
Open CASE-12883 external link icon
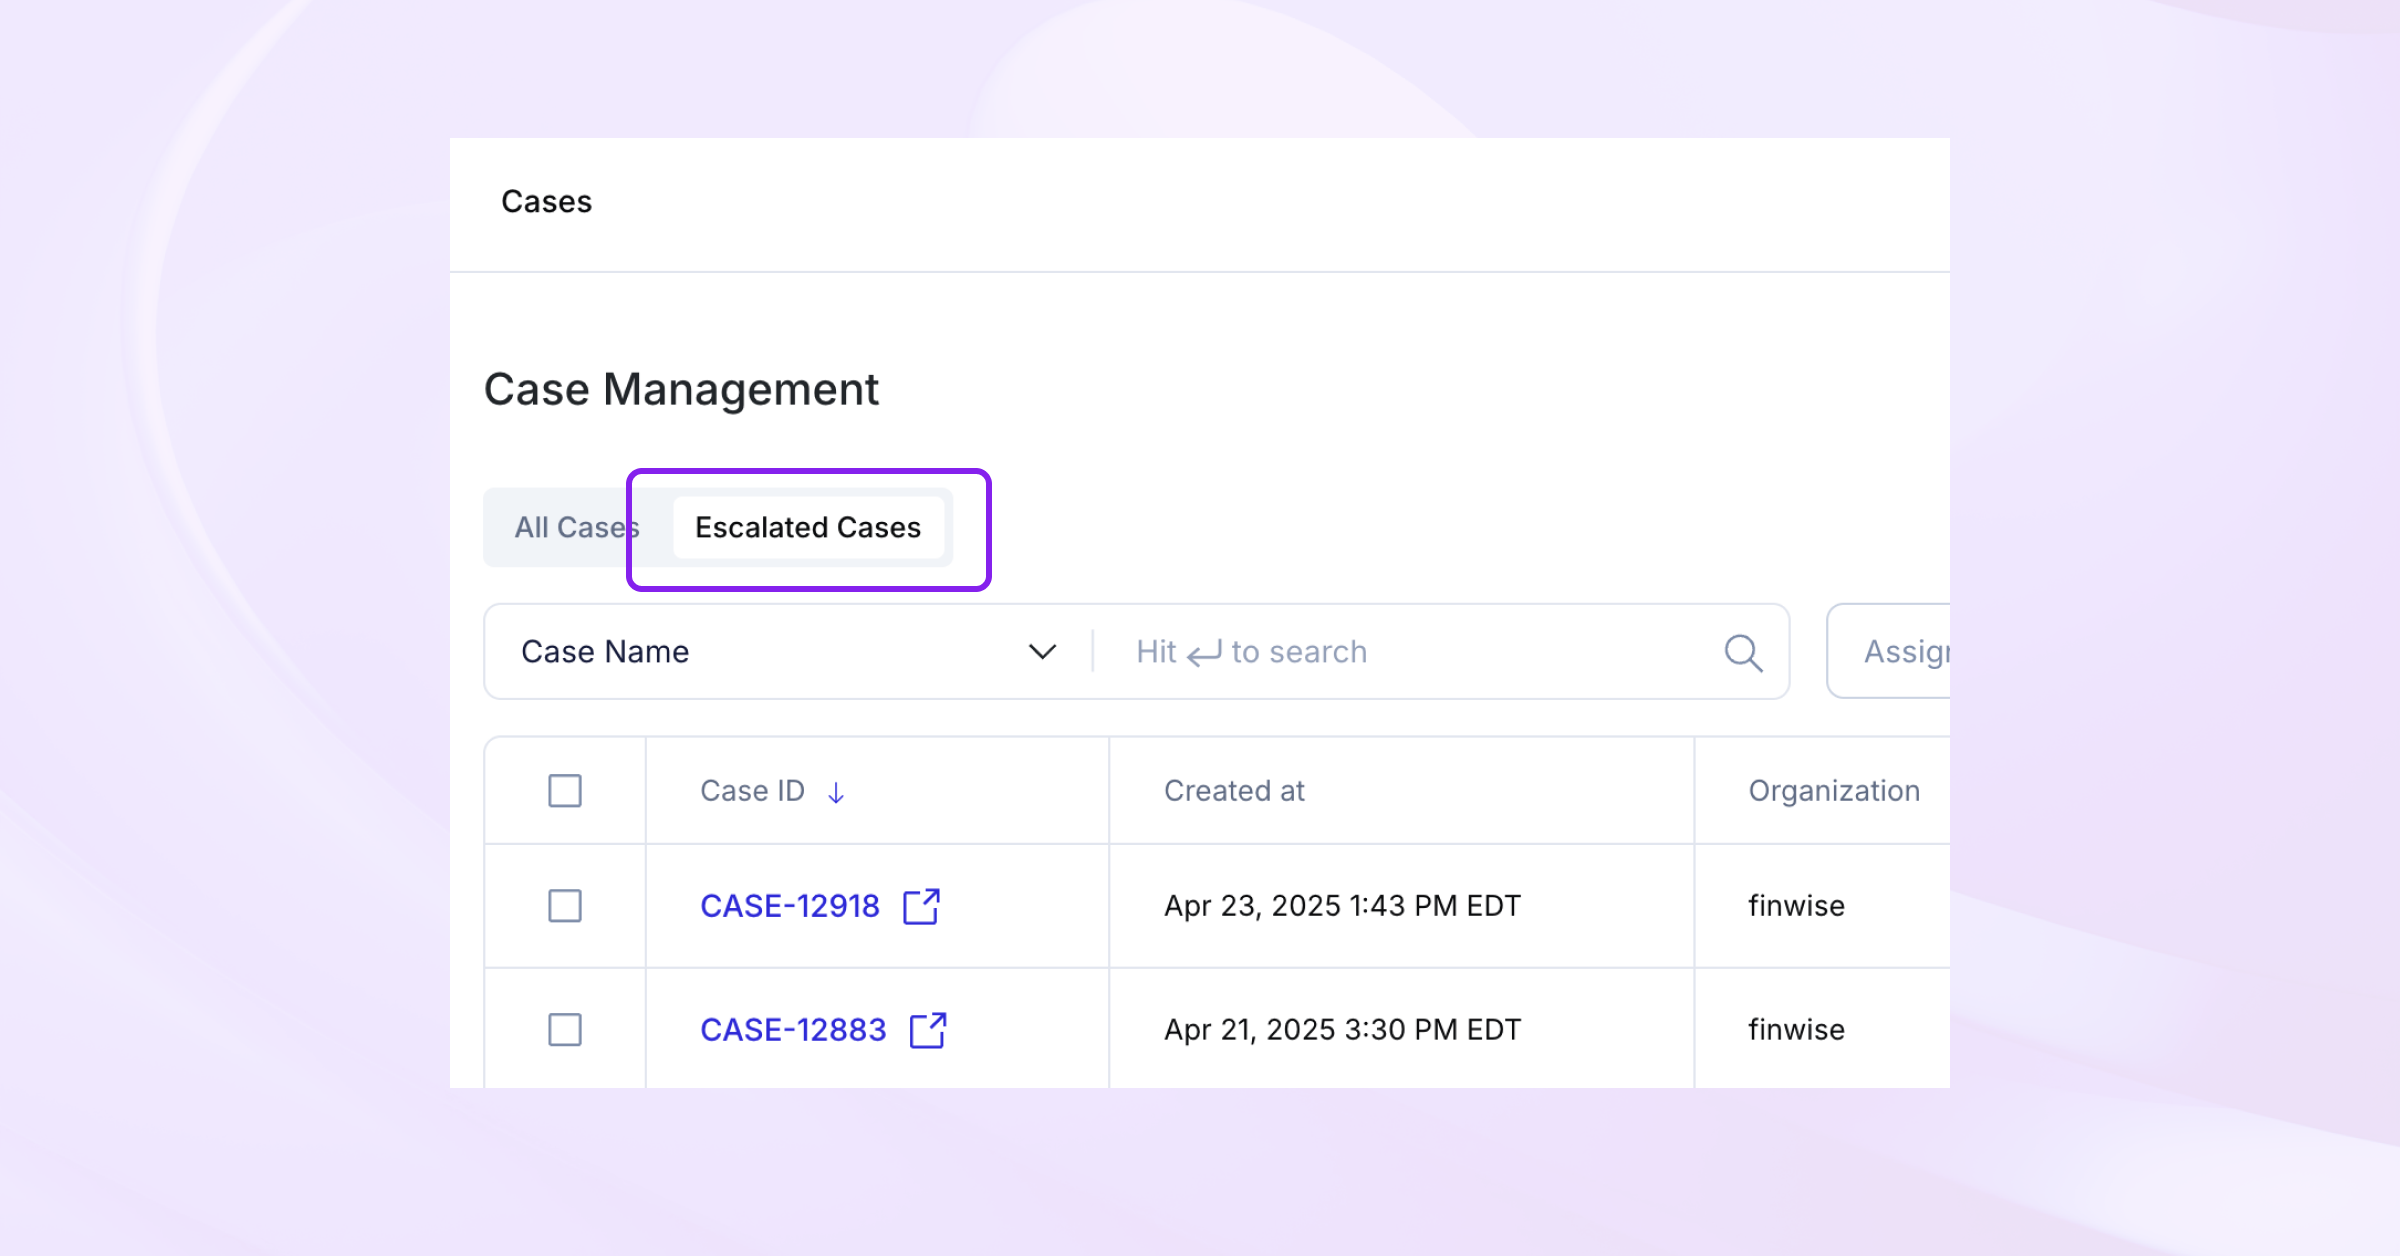[927, 1030]
